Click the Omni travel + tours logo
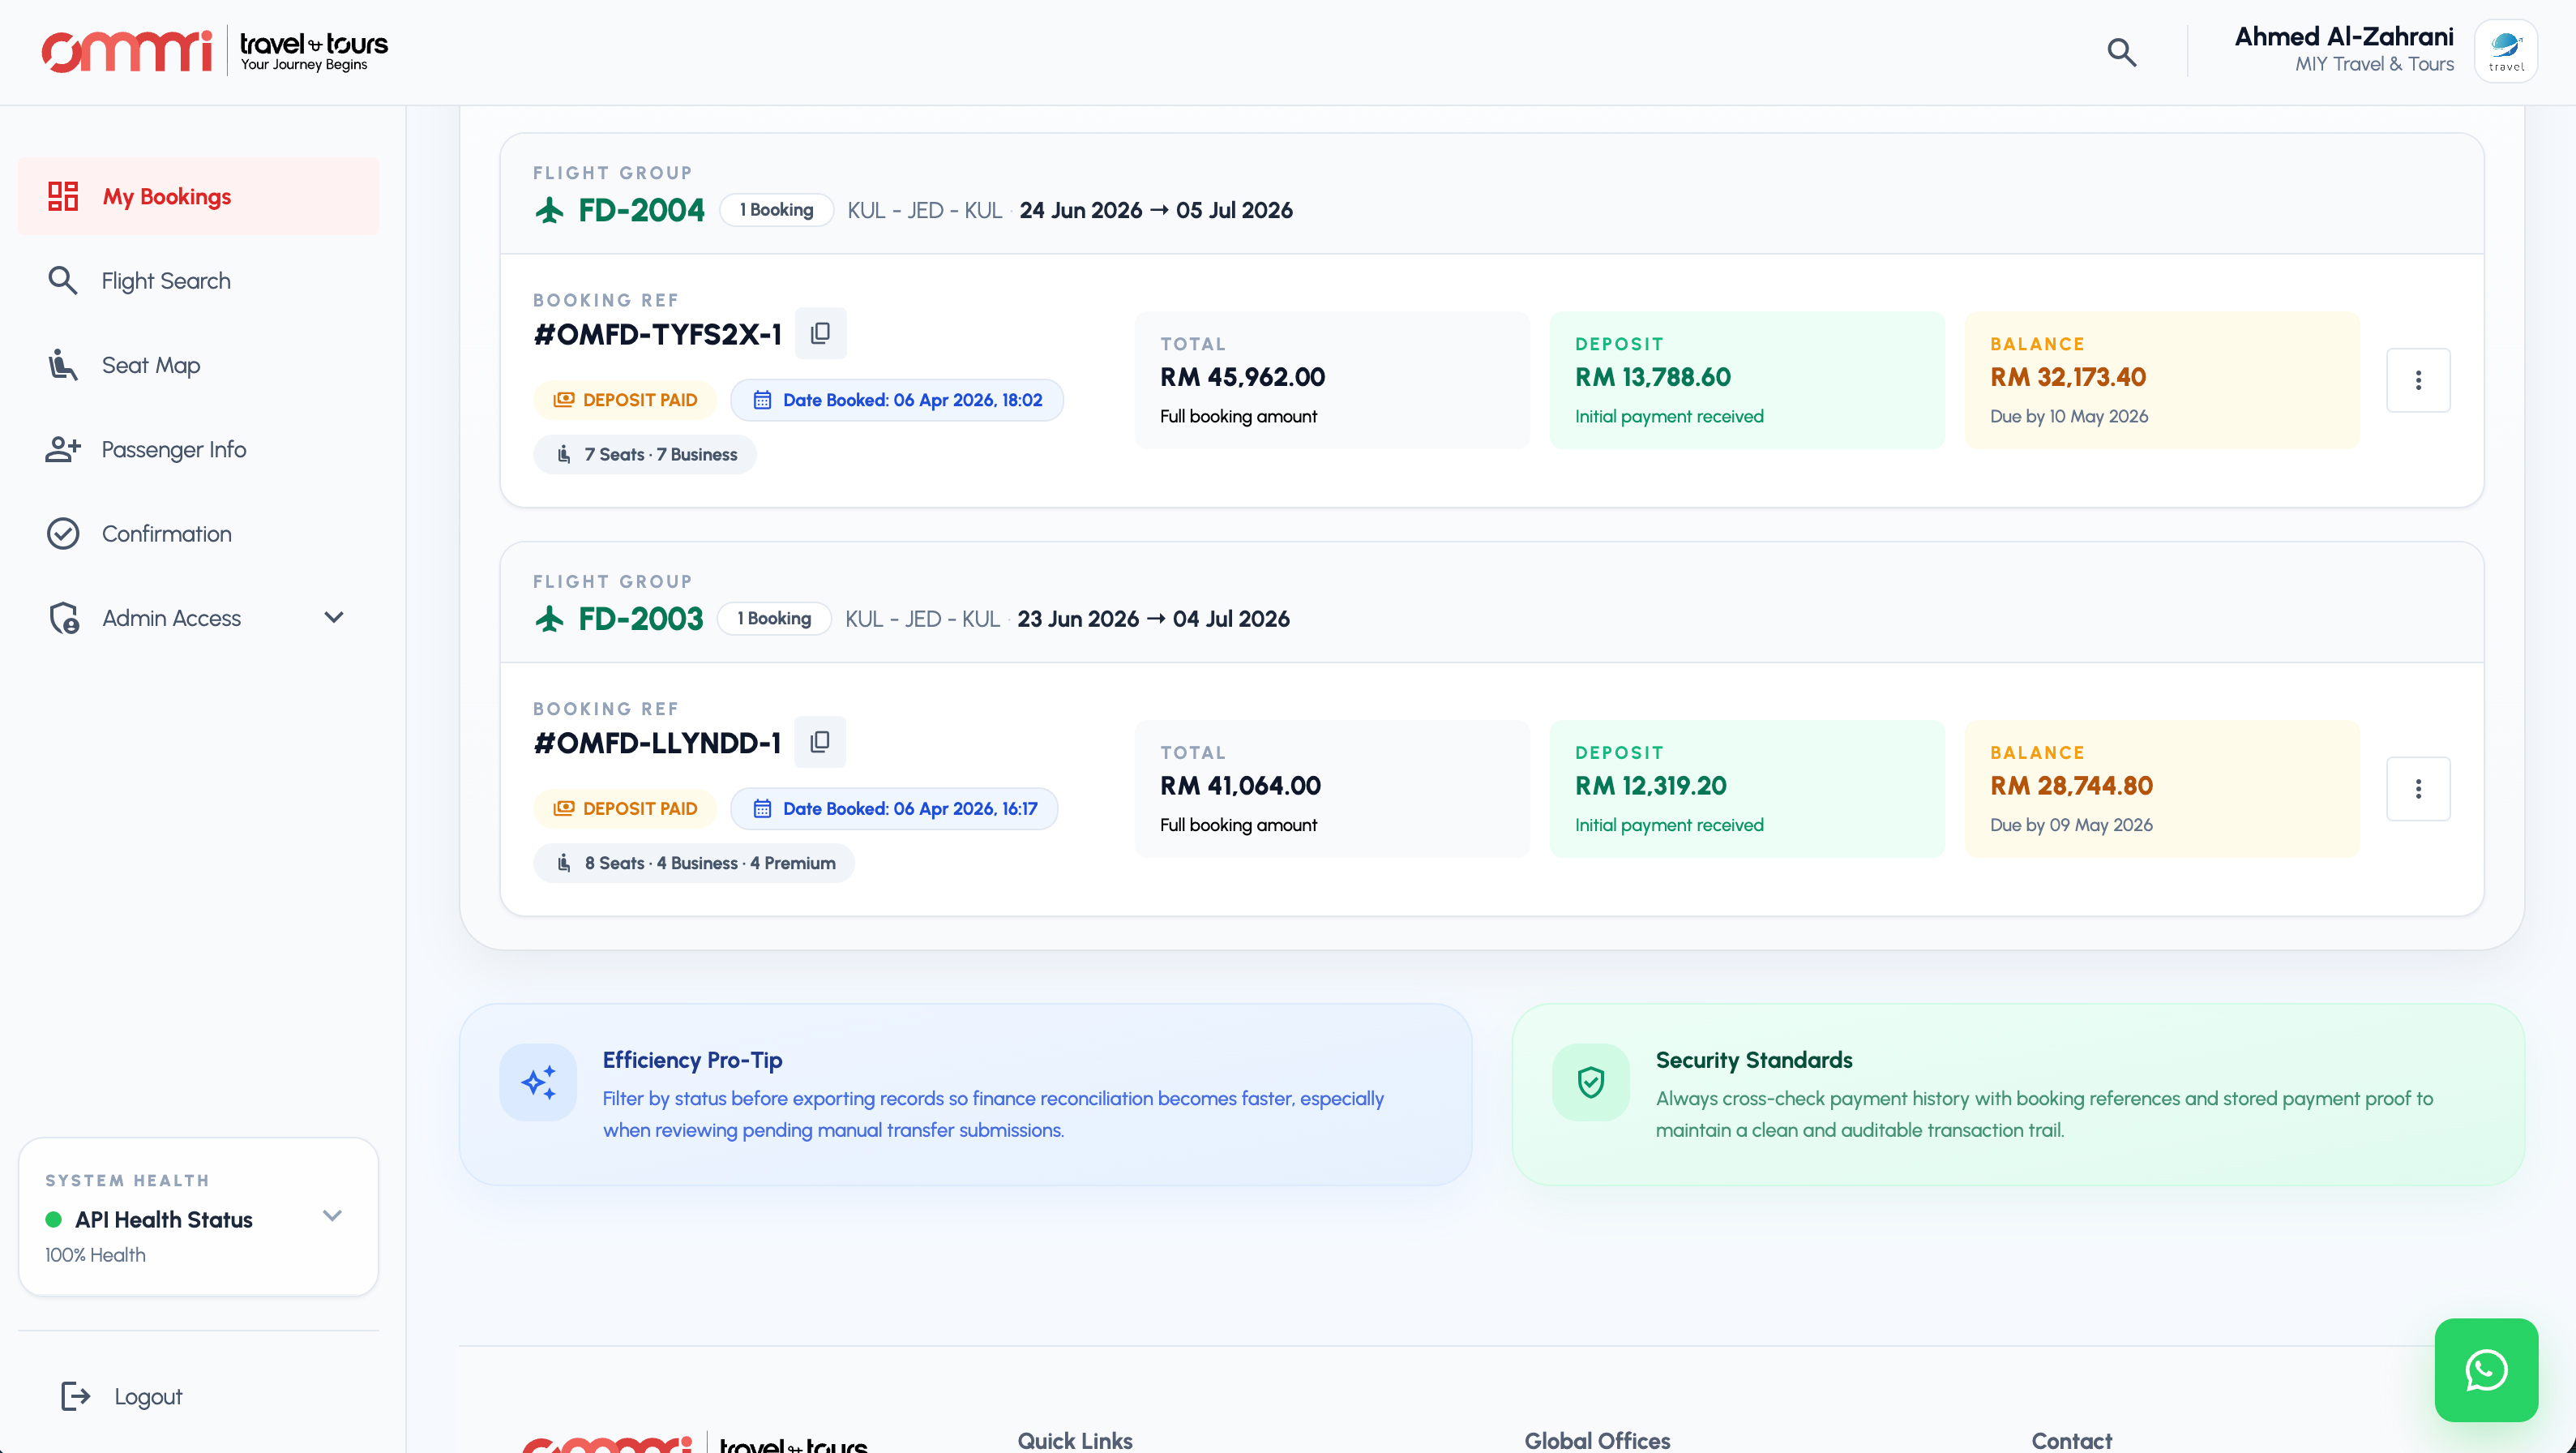The image size is (2576, 1453). point(214,51)
